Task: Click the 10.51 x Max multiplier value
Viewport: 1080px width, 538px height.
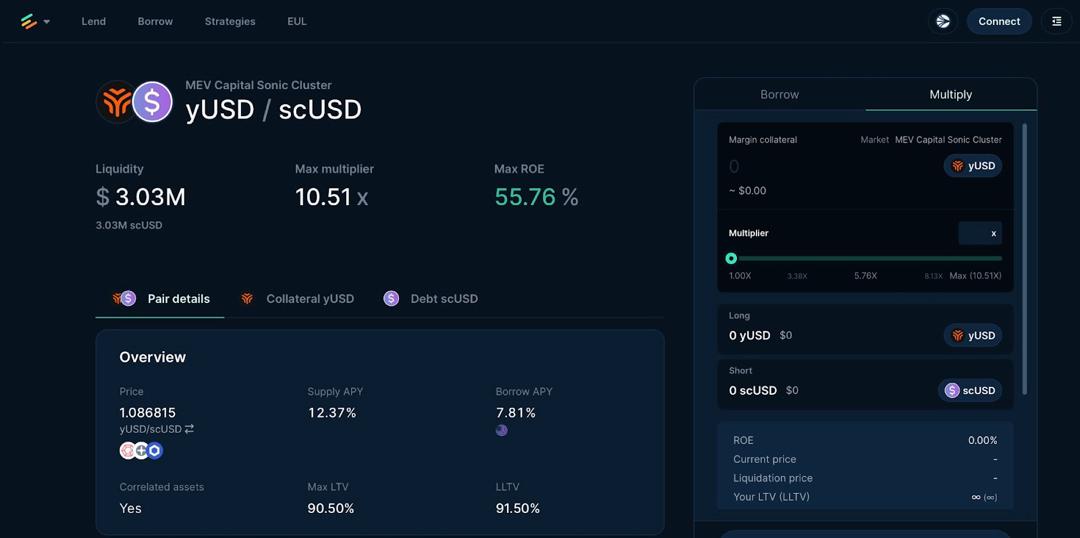Action: click(331, 198)
